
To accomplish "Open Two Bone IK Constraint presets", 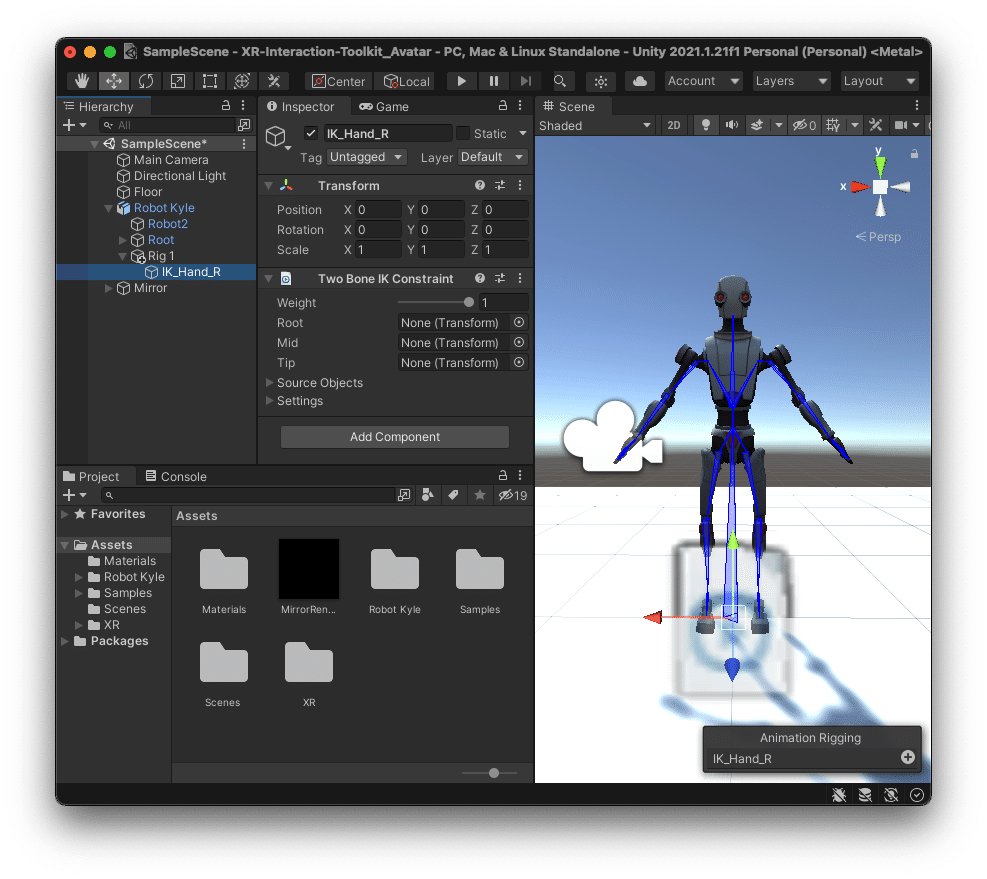I will (x=500, y=278).
